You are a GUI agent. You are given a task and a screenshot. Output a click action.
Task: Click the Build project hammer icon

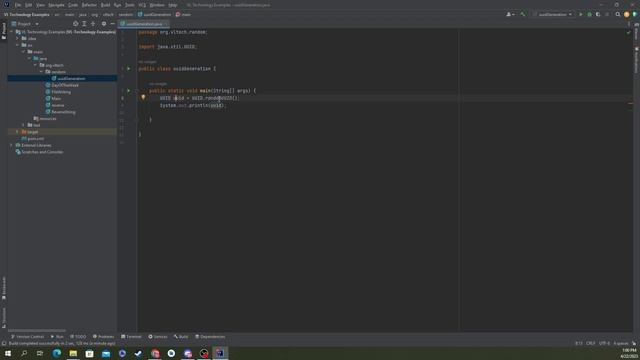click(522, 15)
